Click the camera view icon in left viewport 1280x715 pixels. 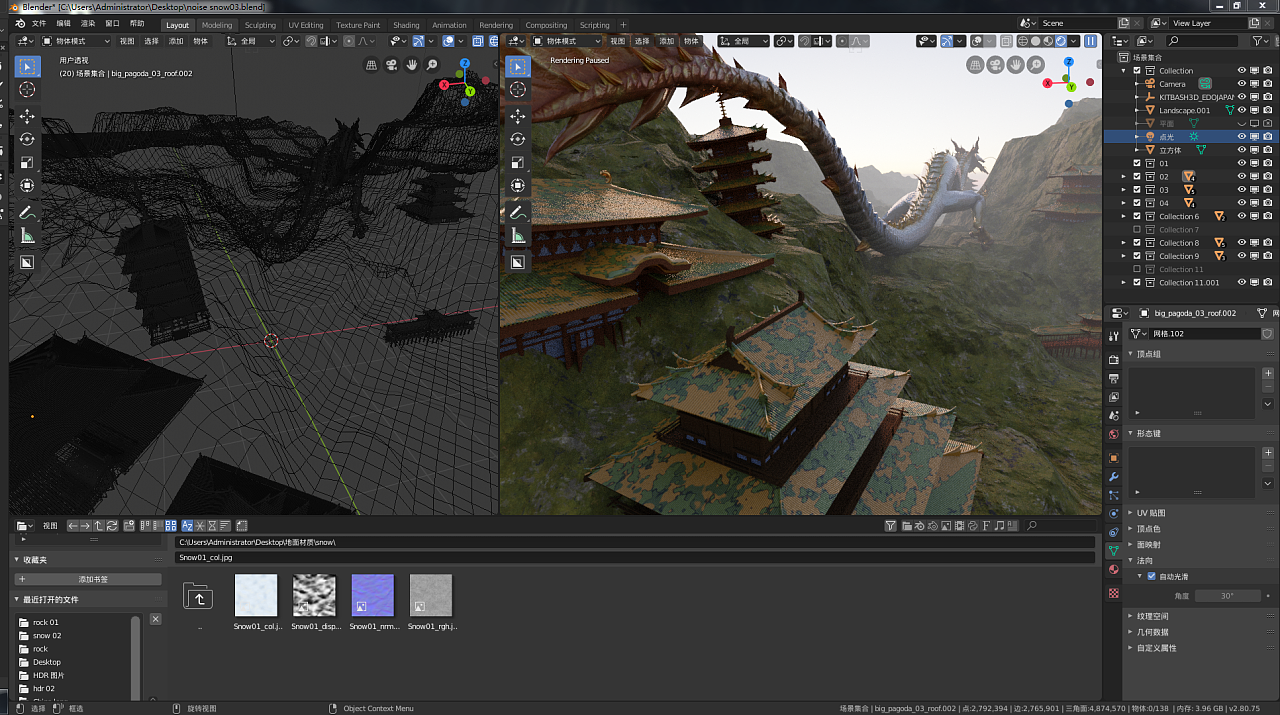[x=392, y=65]
